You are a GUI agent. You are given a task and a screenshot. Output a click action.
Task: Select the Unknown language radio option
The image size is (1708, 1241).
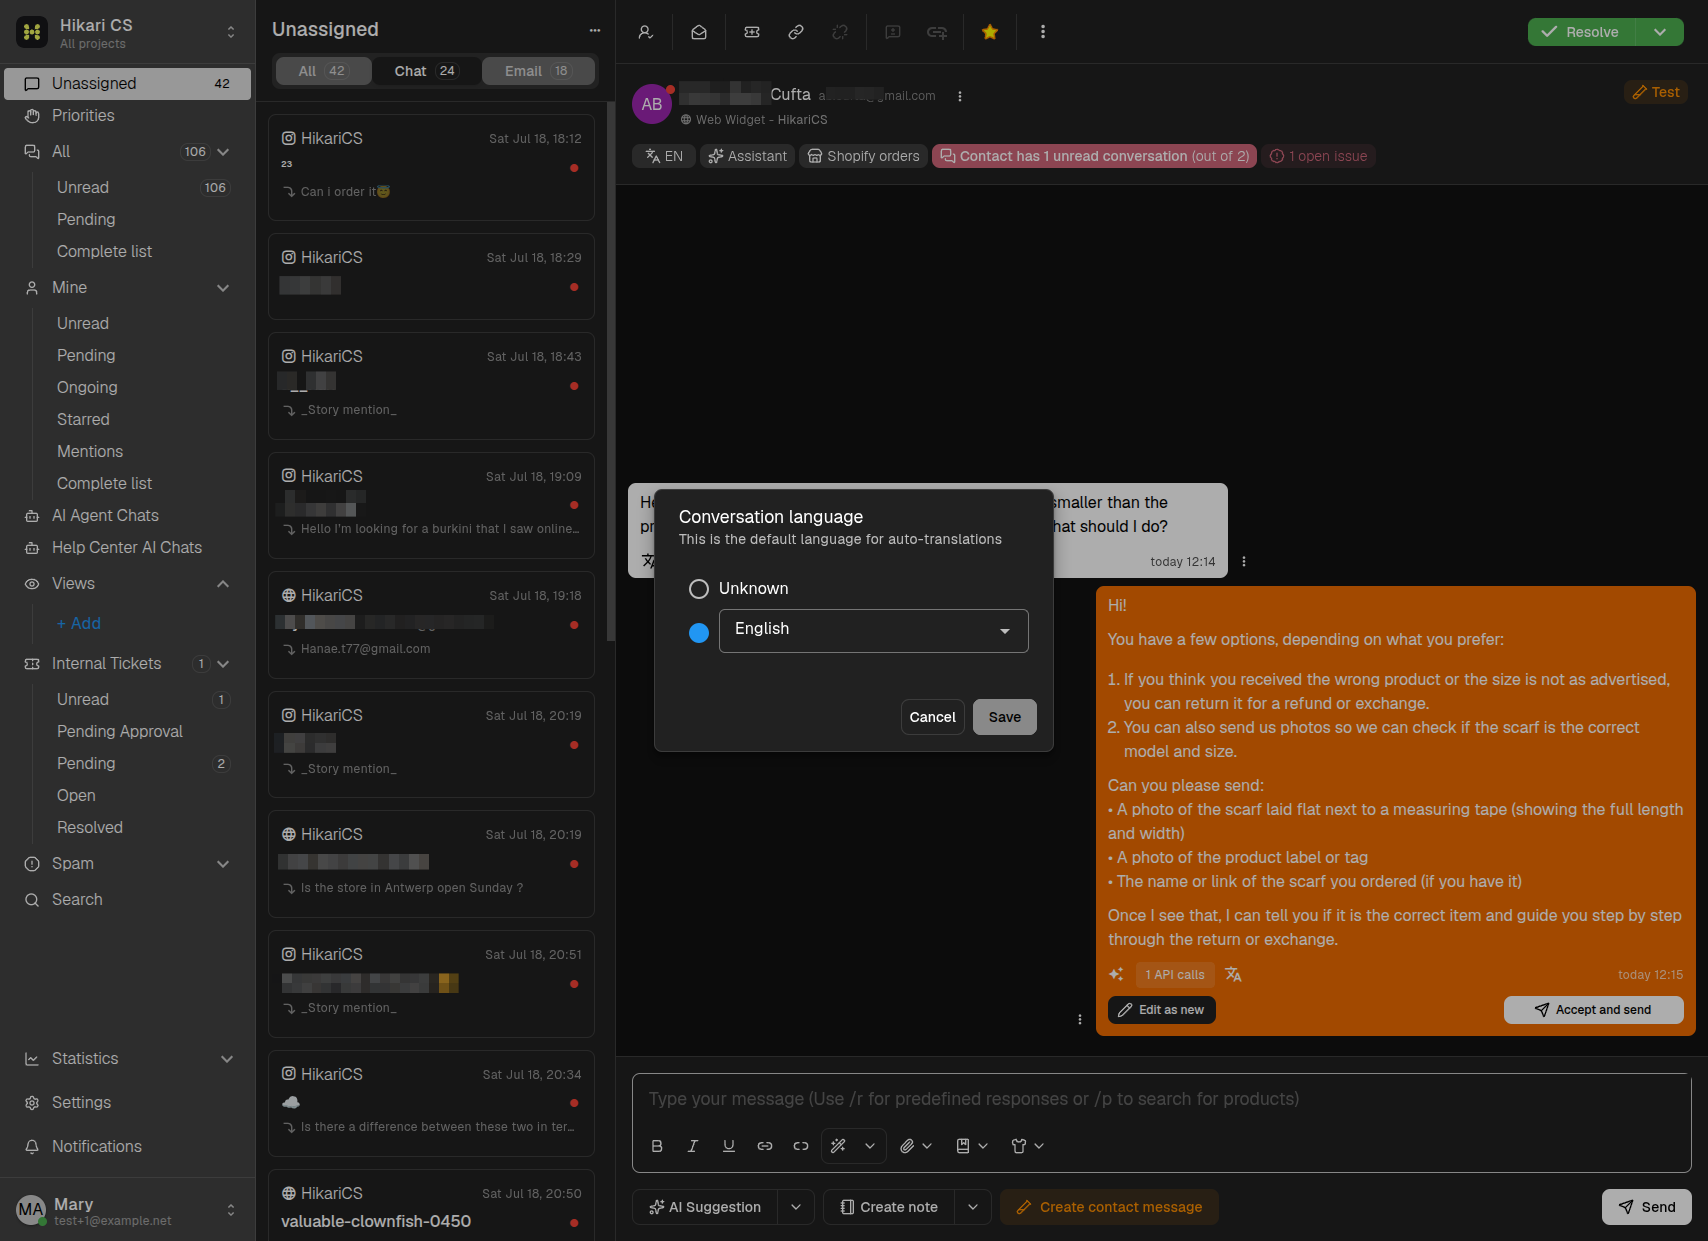(x=699, y=589)
